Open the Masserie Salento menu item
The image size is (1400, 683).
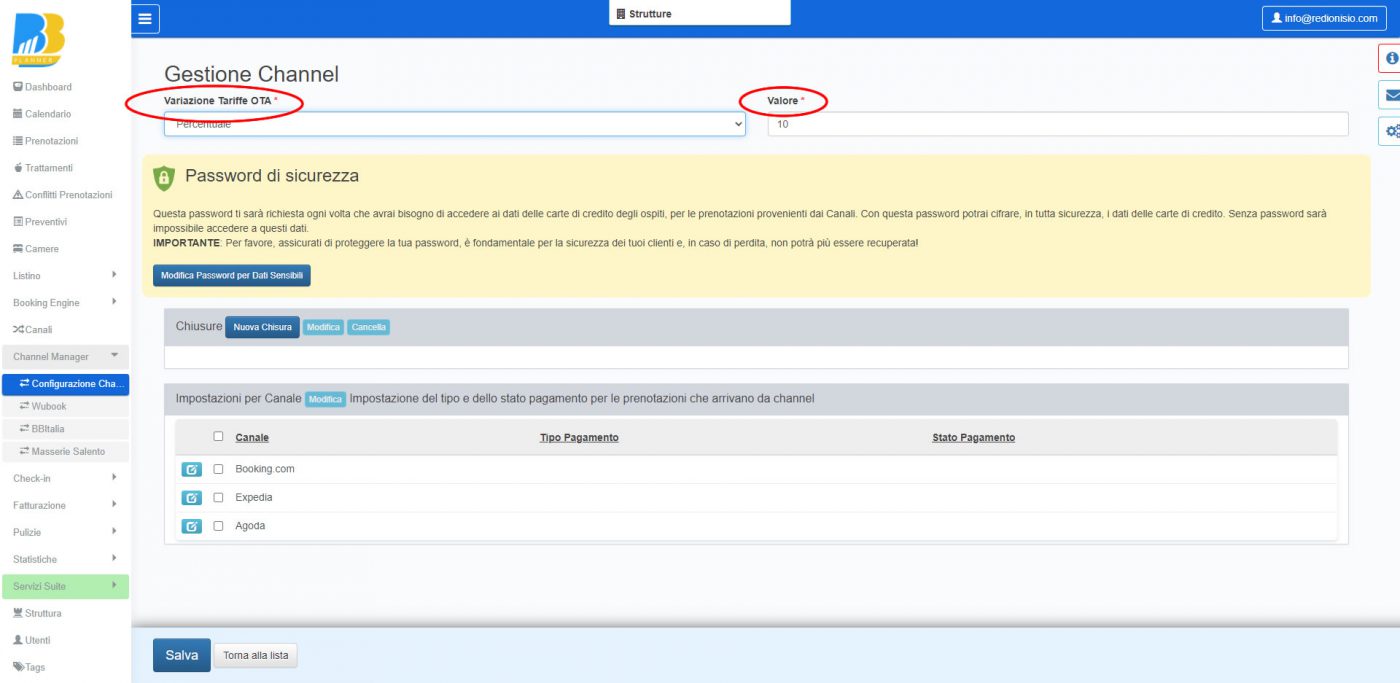tap(65, 451)
